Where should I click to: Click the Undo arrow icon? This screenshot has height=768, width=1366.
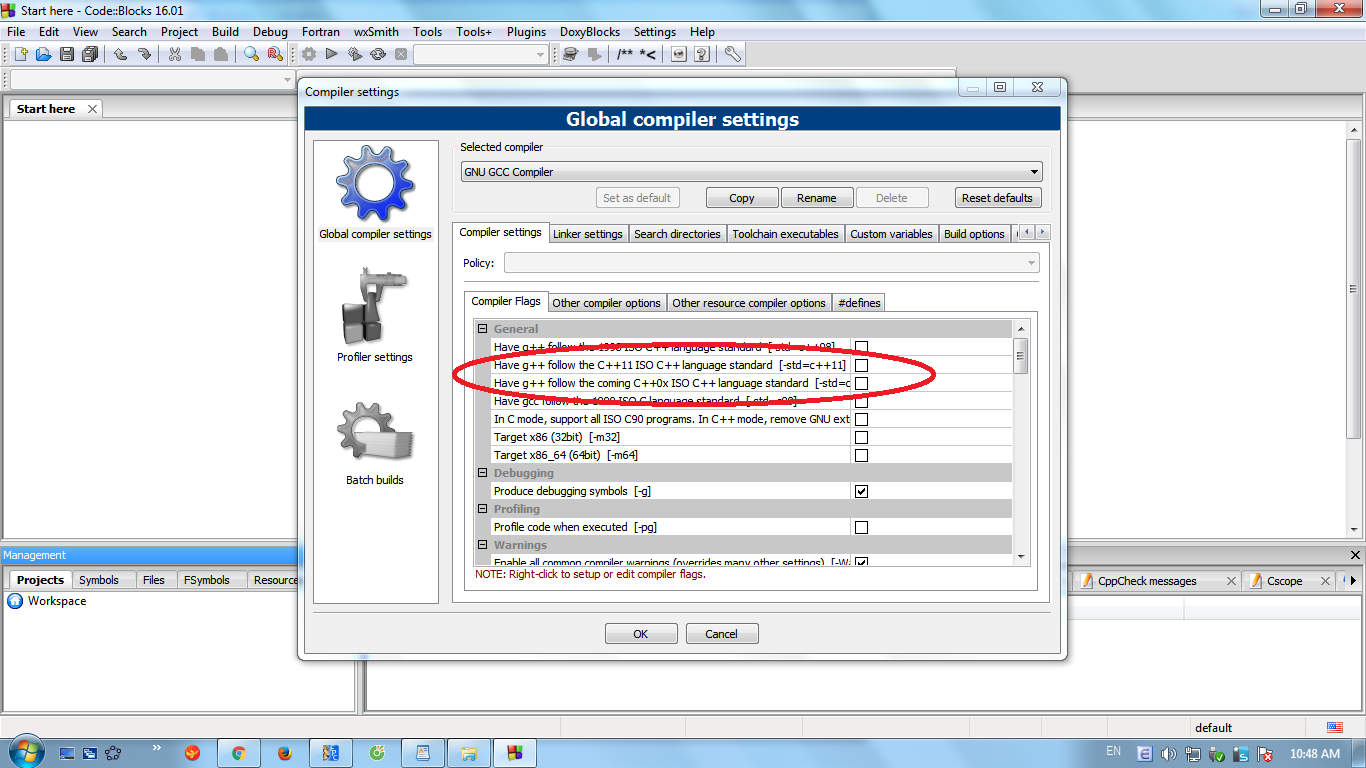click(x=120, y=54)
